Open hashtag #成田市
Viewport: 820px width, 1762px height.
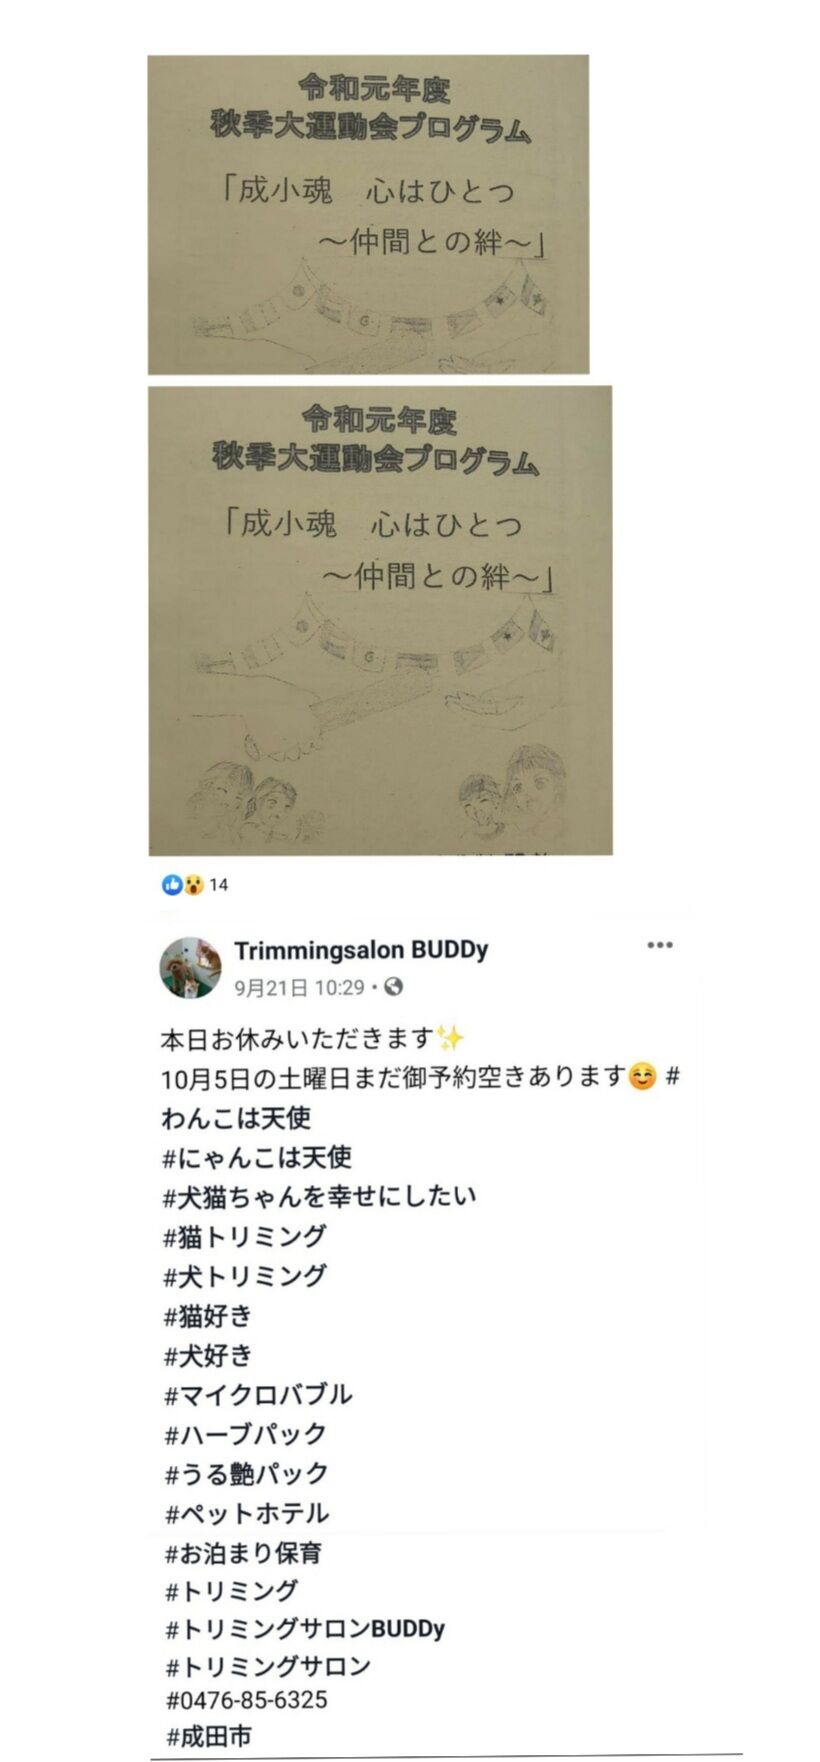coord(208,1737)
